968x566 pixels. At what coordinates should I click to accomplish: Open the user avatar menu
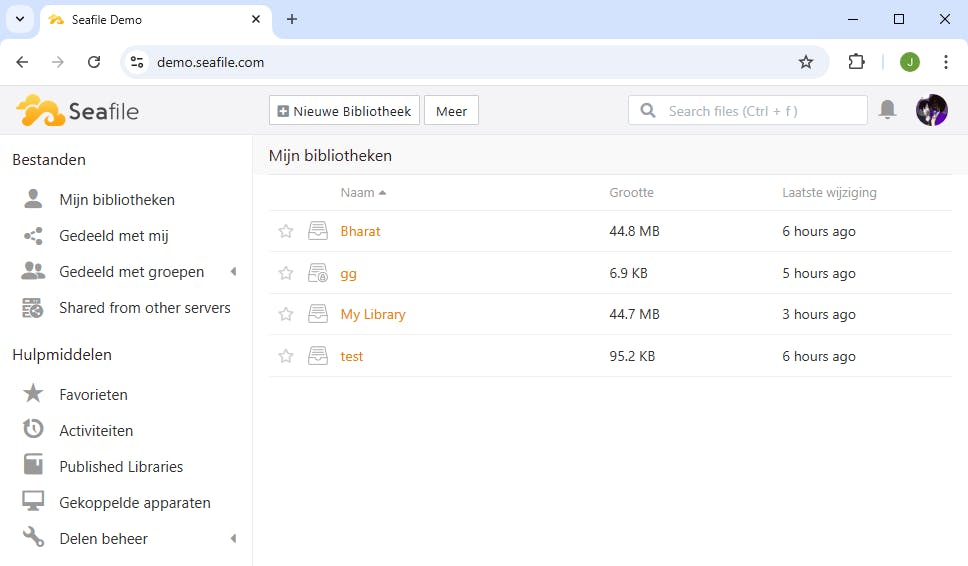(x=931, y=110)
